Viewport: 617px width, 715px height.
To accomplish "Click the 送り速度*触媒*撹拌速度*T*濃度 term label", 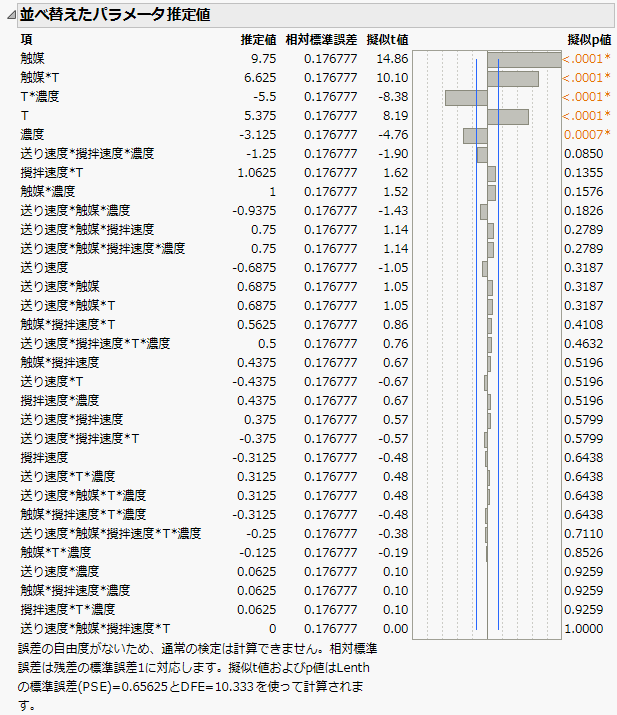I will click(x=111, y=534).
